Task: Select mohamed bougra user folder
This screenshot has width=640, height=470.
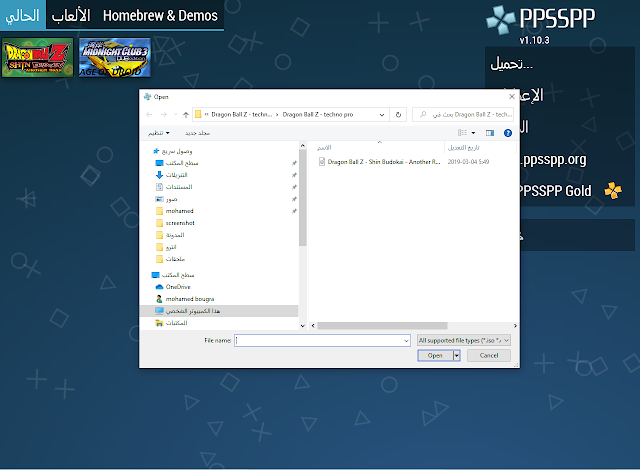Action: pos(185,299)
